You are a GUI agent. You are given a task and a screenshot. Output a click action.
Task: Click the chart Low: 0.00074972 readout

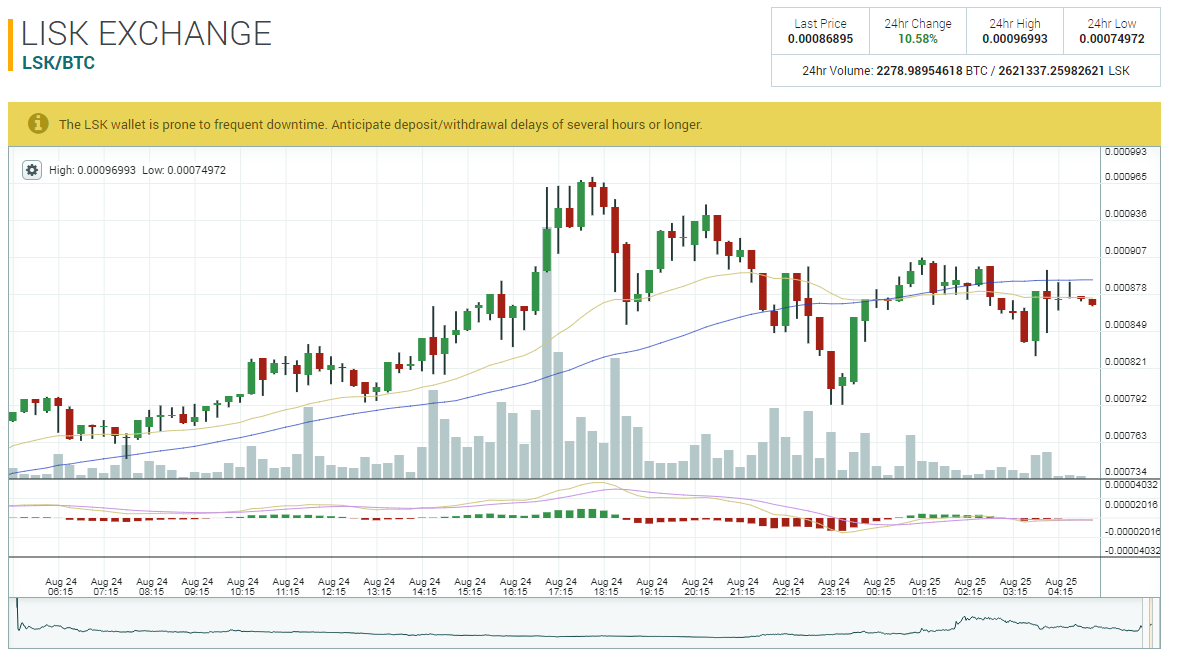click(x=184, y=171)
